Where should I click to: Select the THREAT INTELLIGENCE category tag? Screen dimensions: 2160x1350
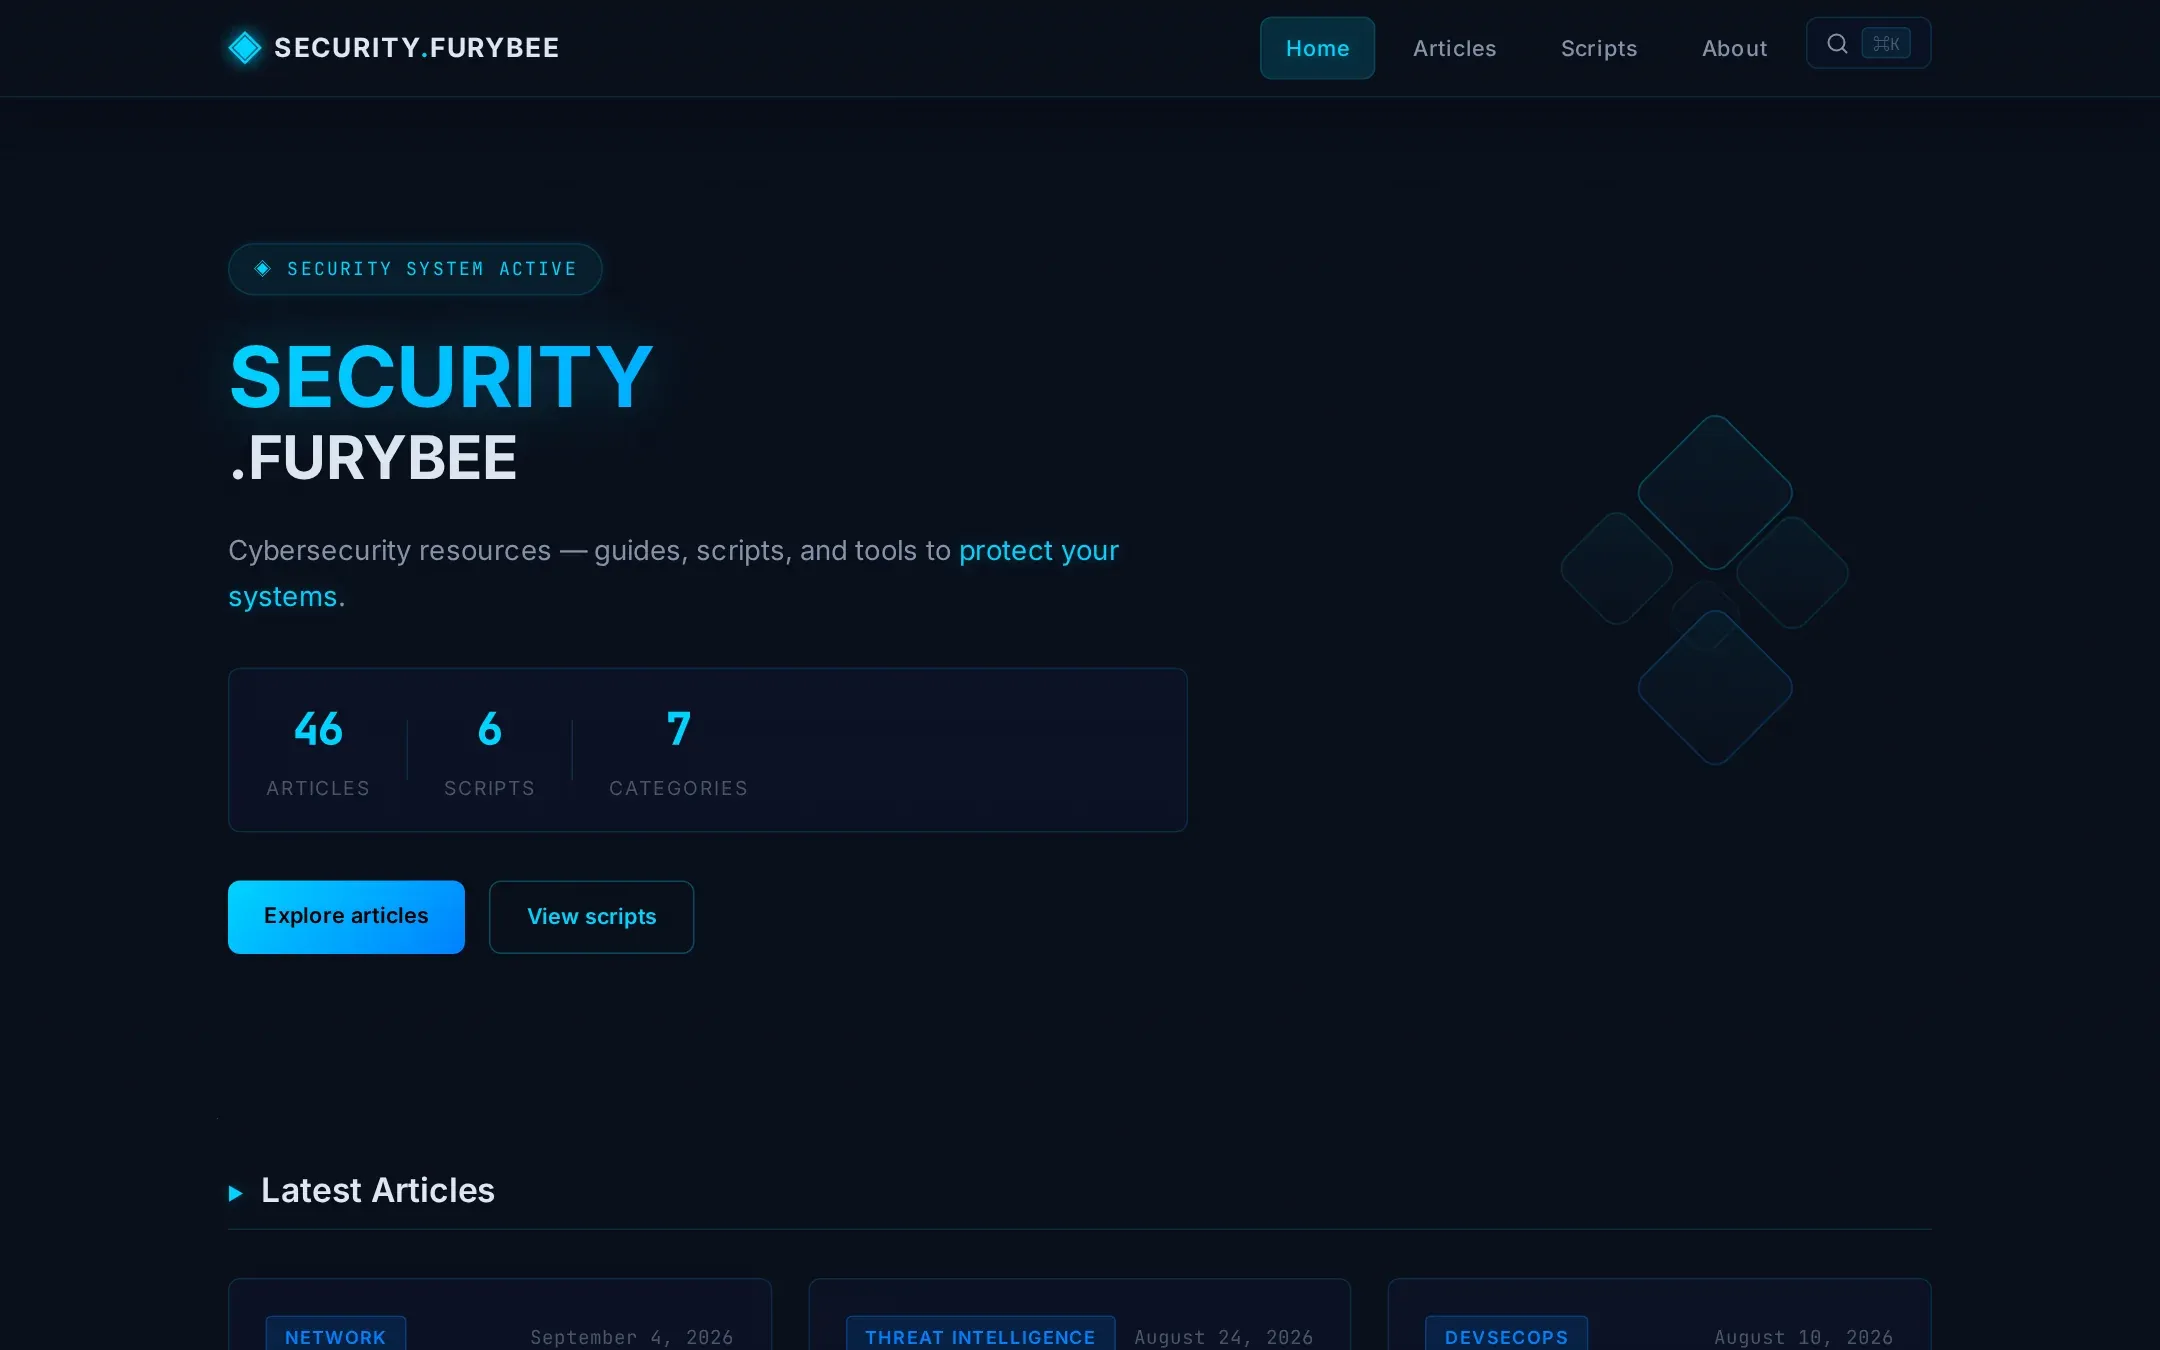pos(980,1336)
